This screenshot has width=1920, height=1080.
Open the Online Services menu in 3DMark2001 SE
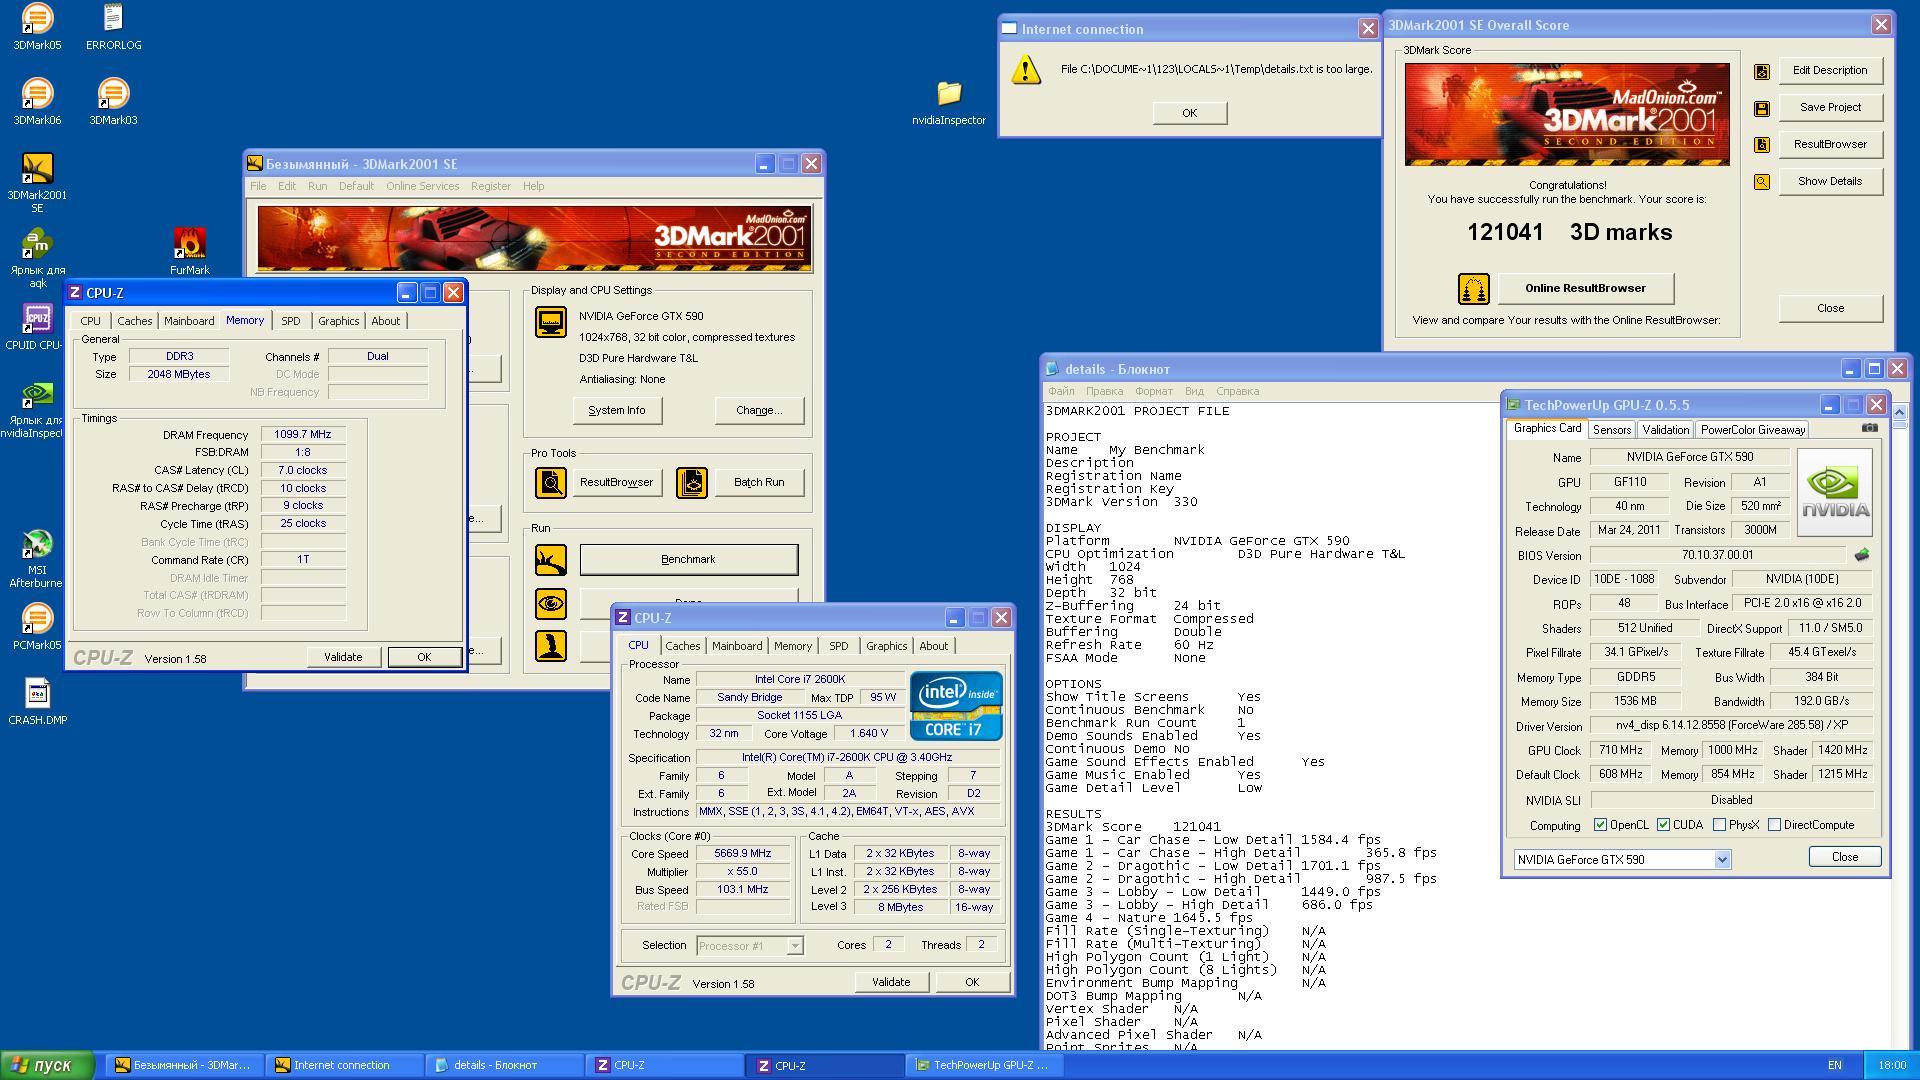[x=422, y=186]
